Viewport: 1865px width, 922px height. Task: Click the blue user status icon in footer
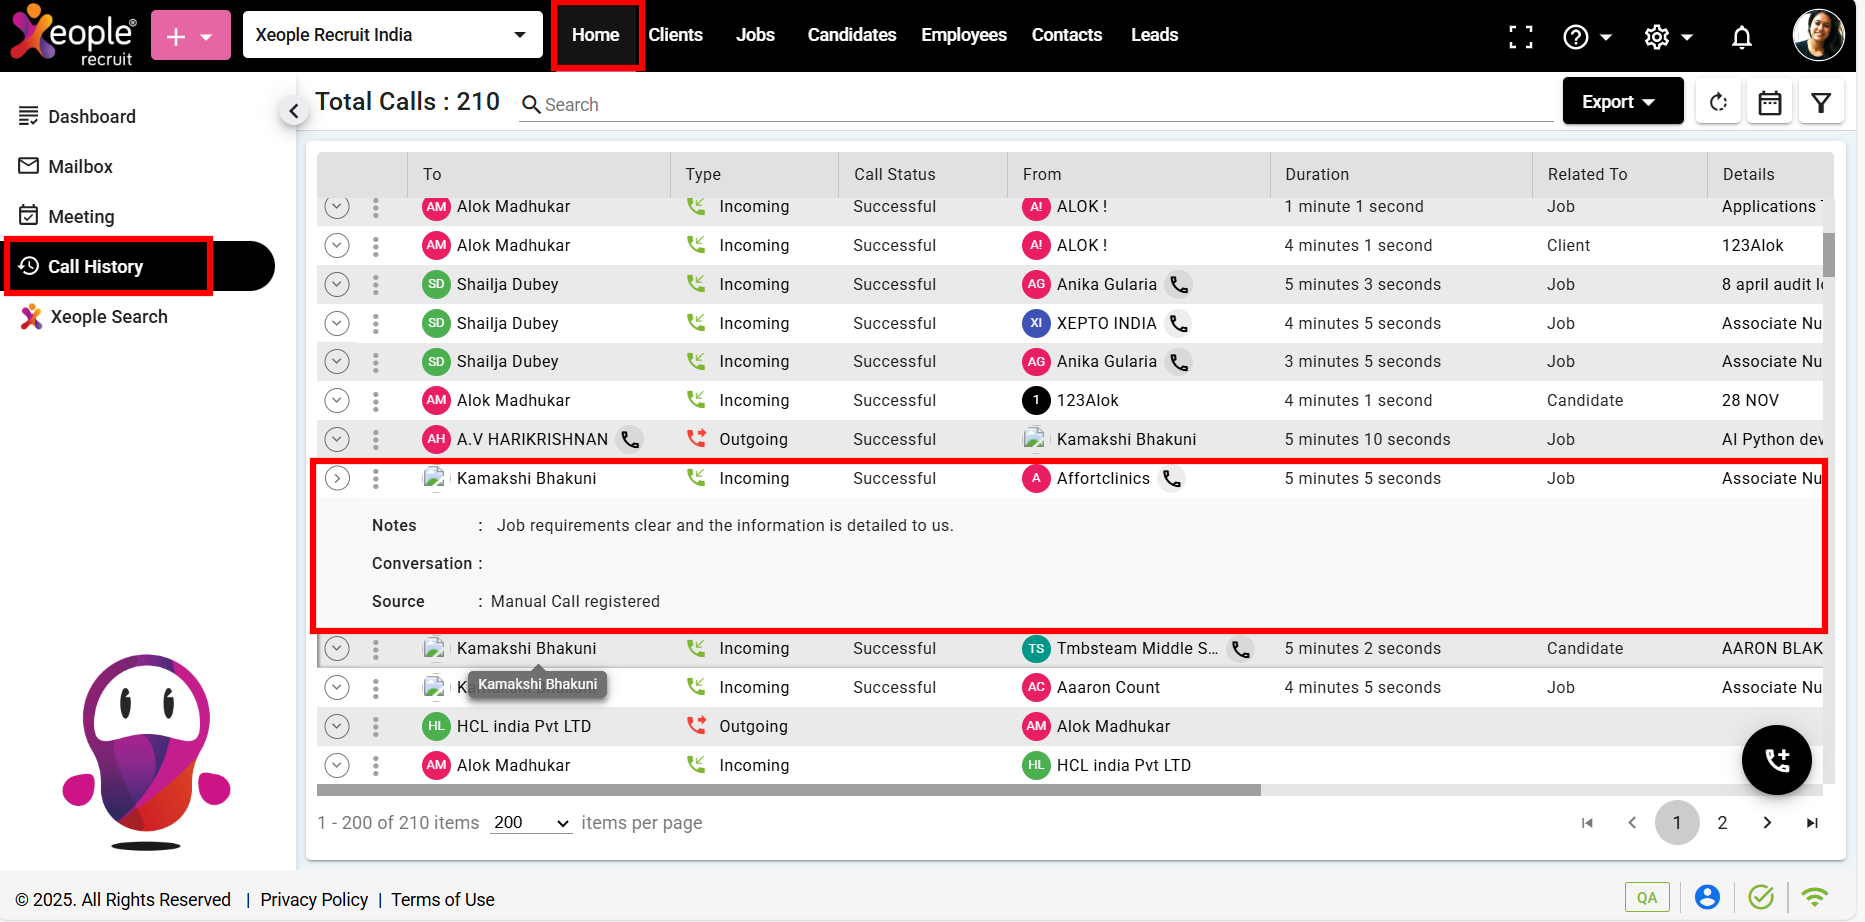(x=1707, y=897)
